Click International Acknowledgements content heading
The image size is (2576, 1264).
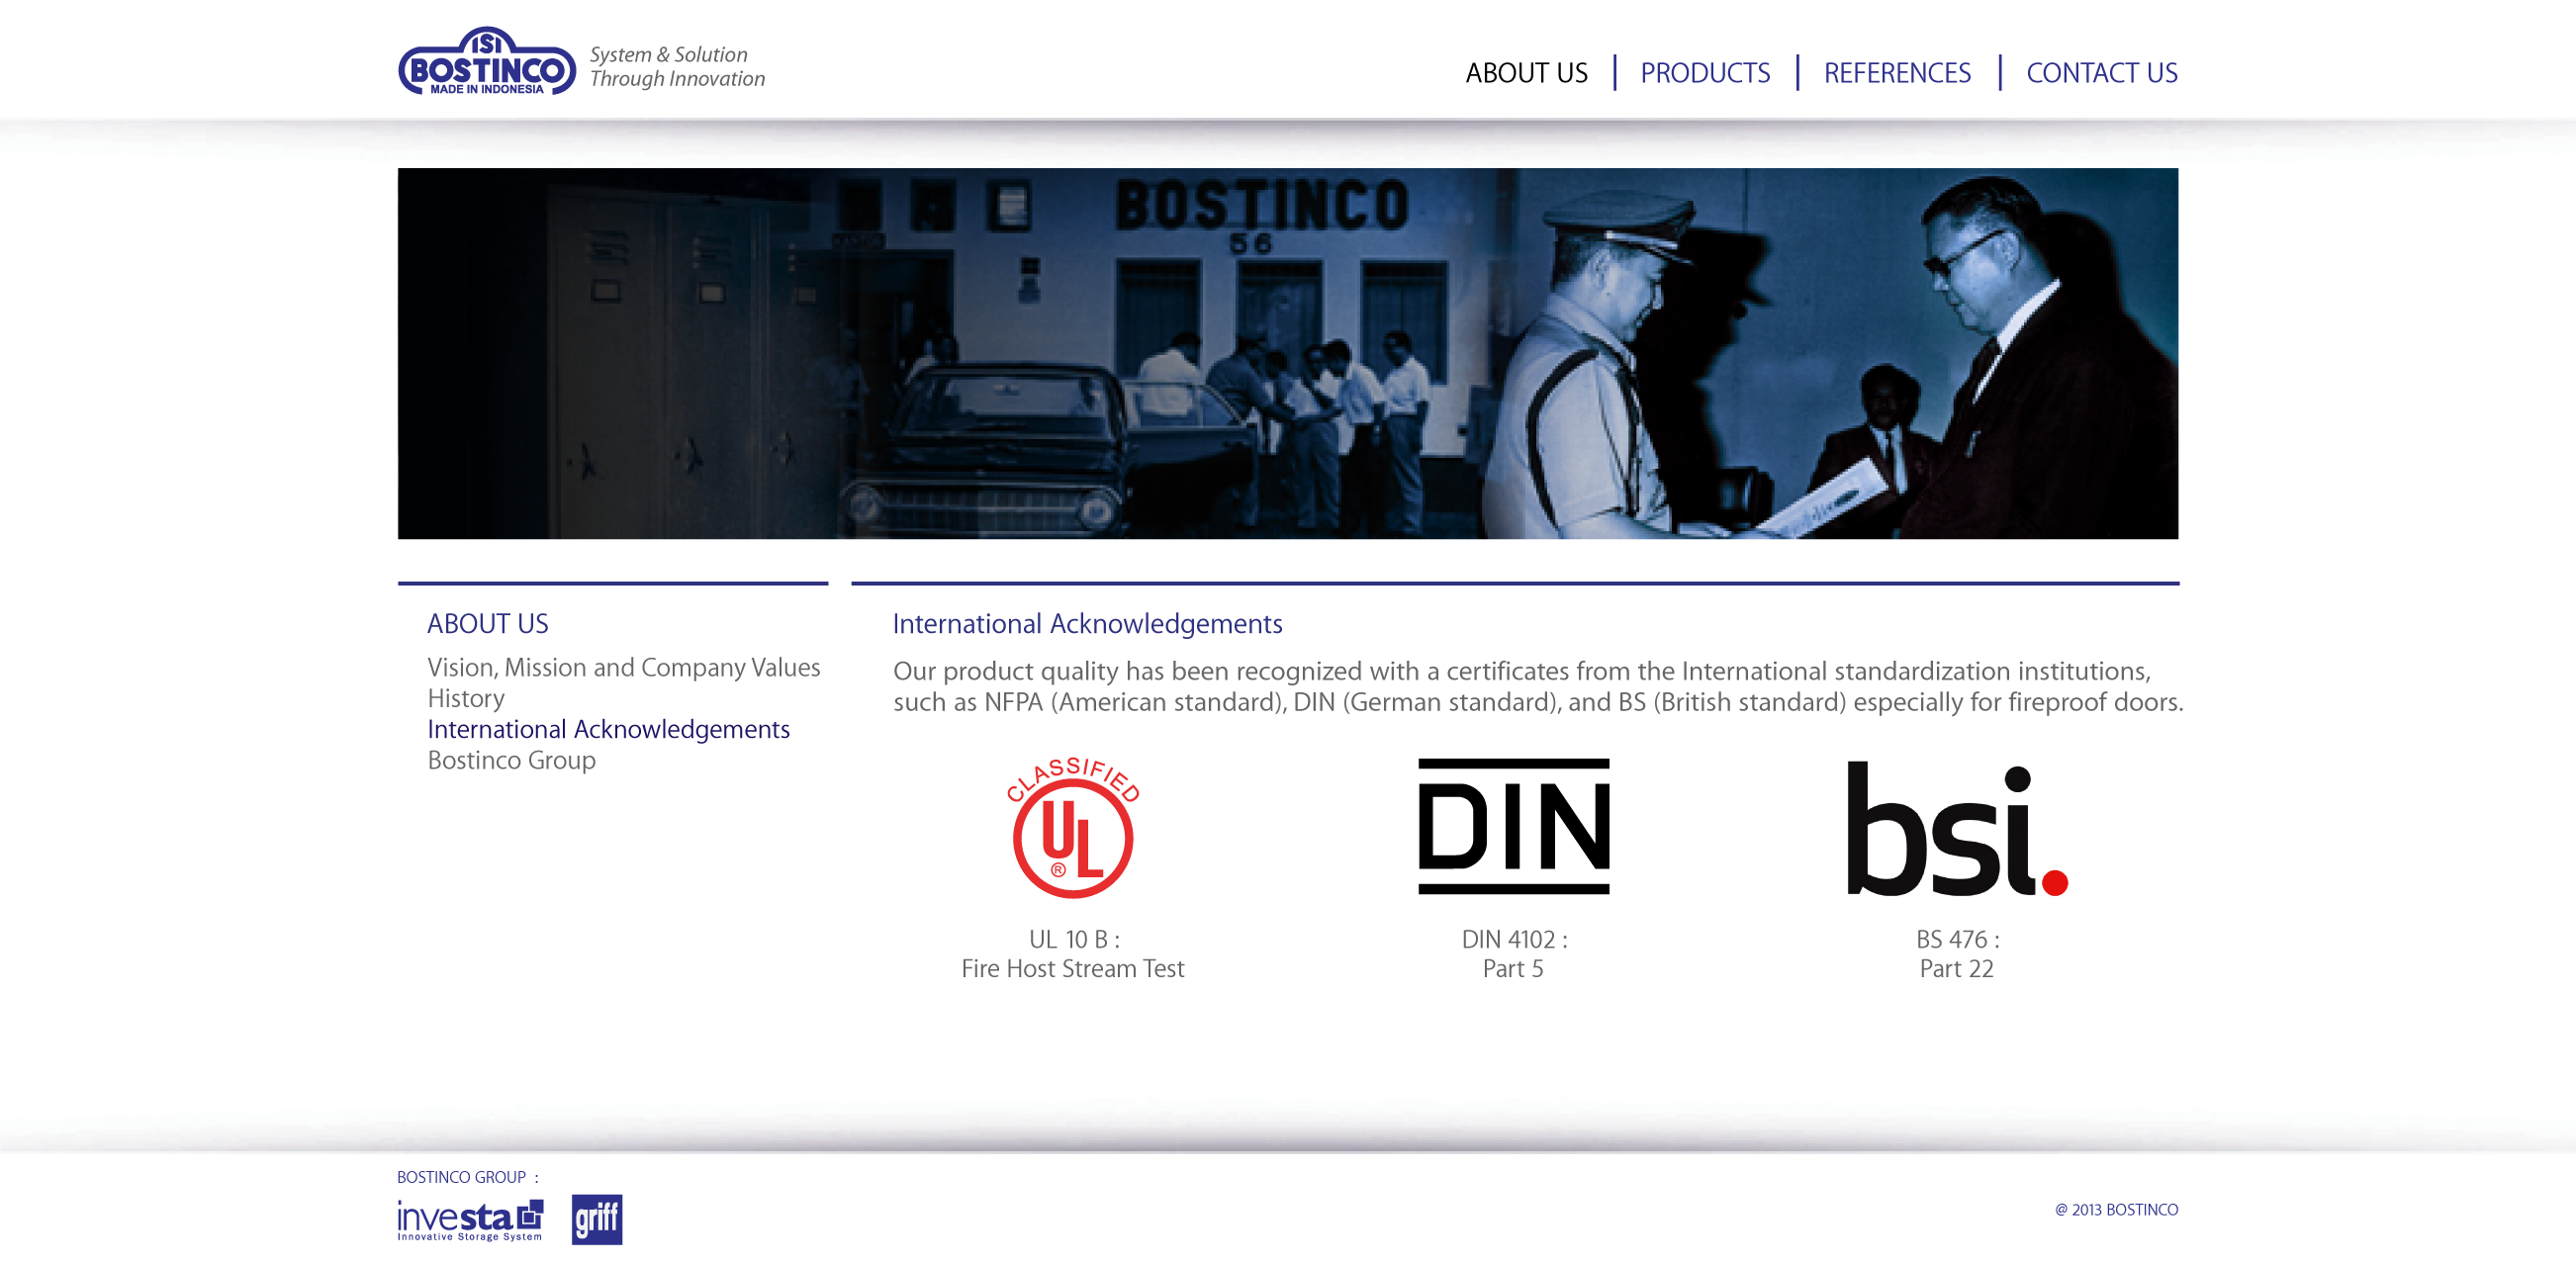[1088, 624]
